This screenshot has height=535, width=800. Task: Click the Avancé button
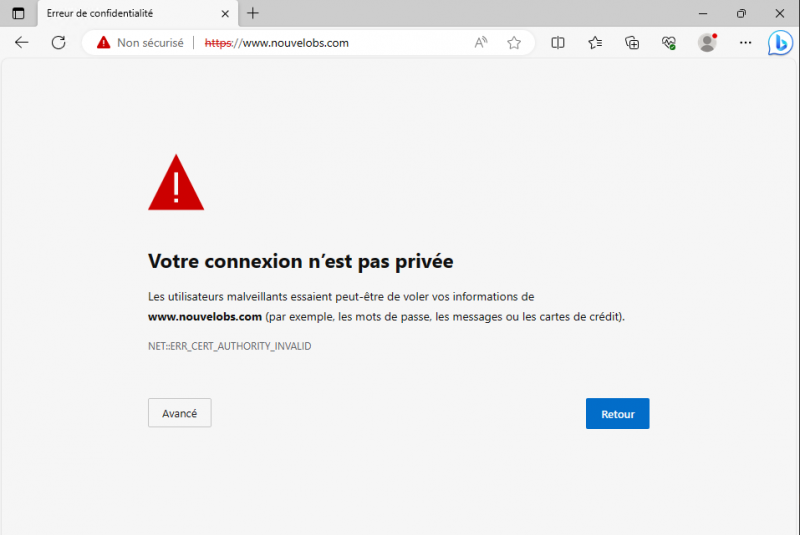tap(180, 413)
